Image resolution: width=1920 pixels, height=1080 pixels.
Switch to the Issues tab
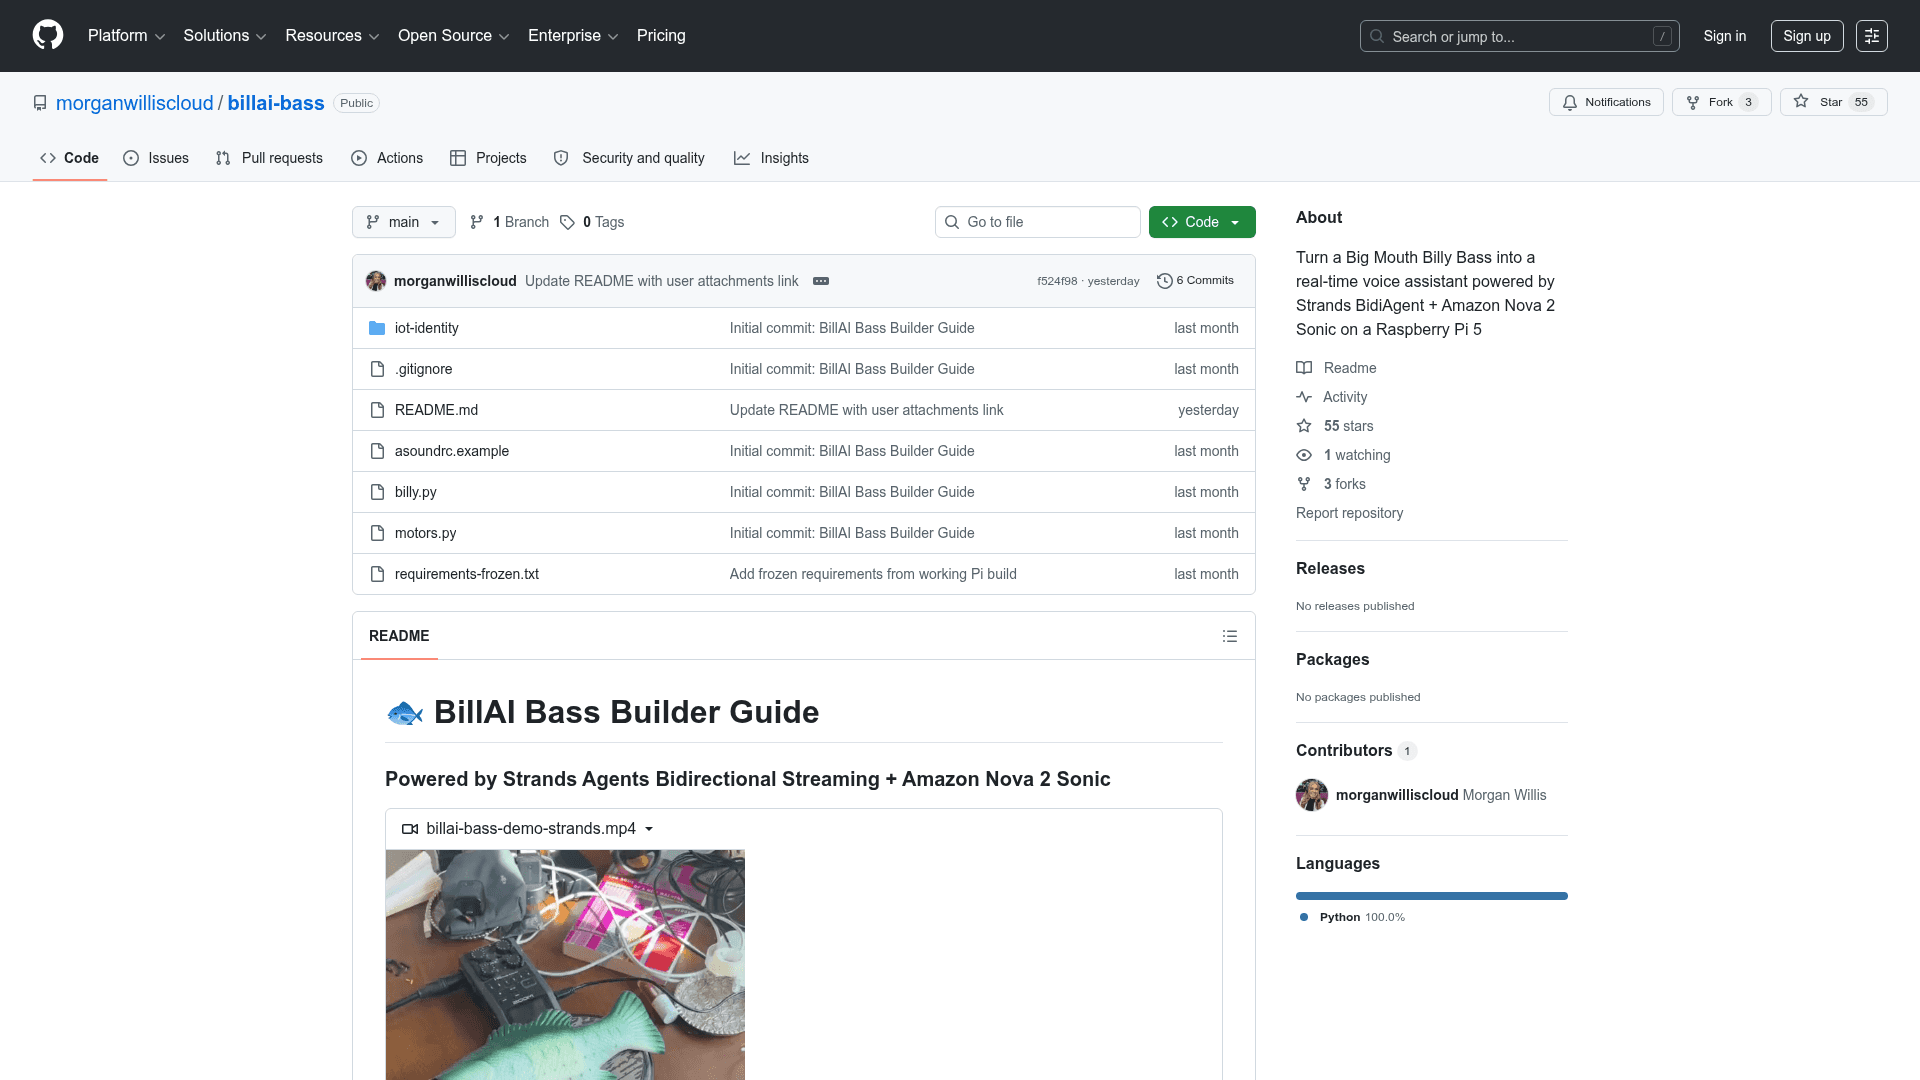coord(156,158)
